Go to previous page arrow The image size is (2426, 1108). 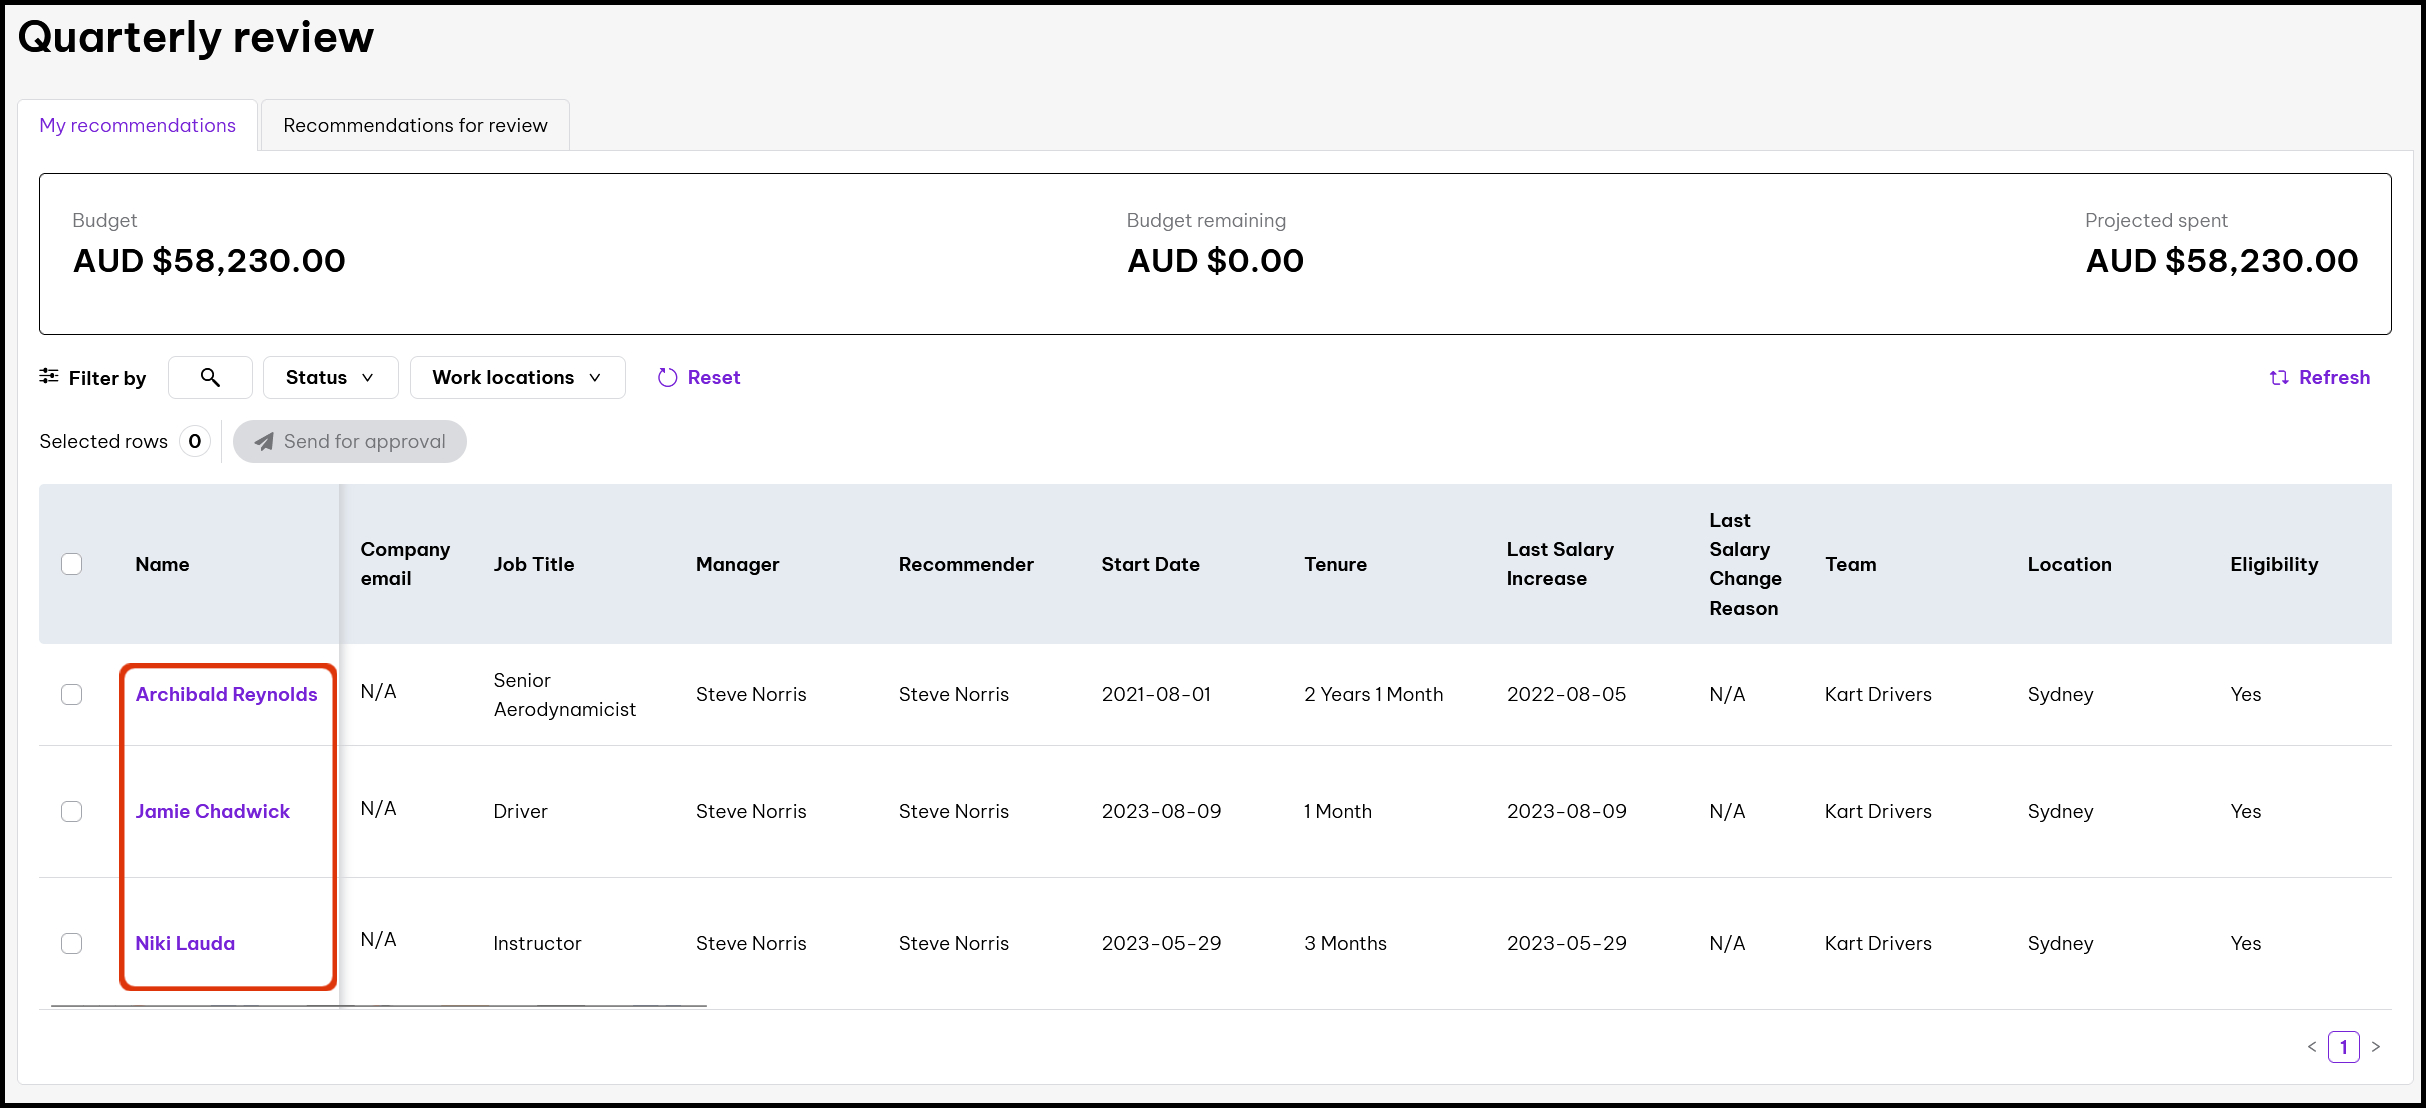[2311, 1047]
